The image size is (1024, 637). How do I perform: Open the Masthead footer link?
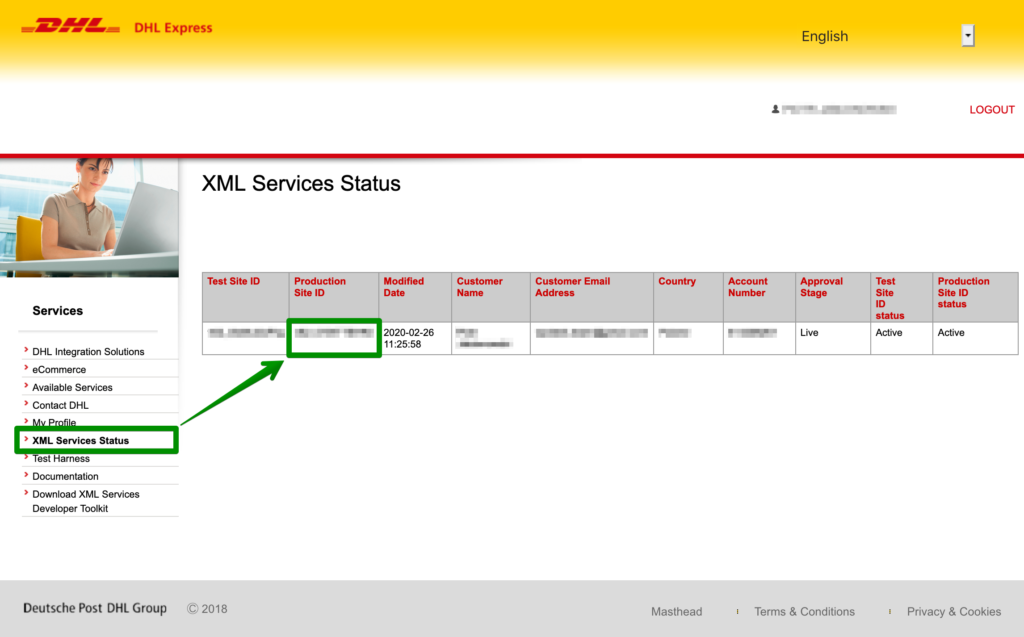tap(676, 611)
